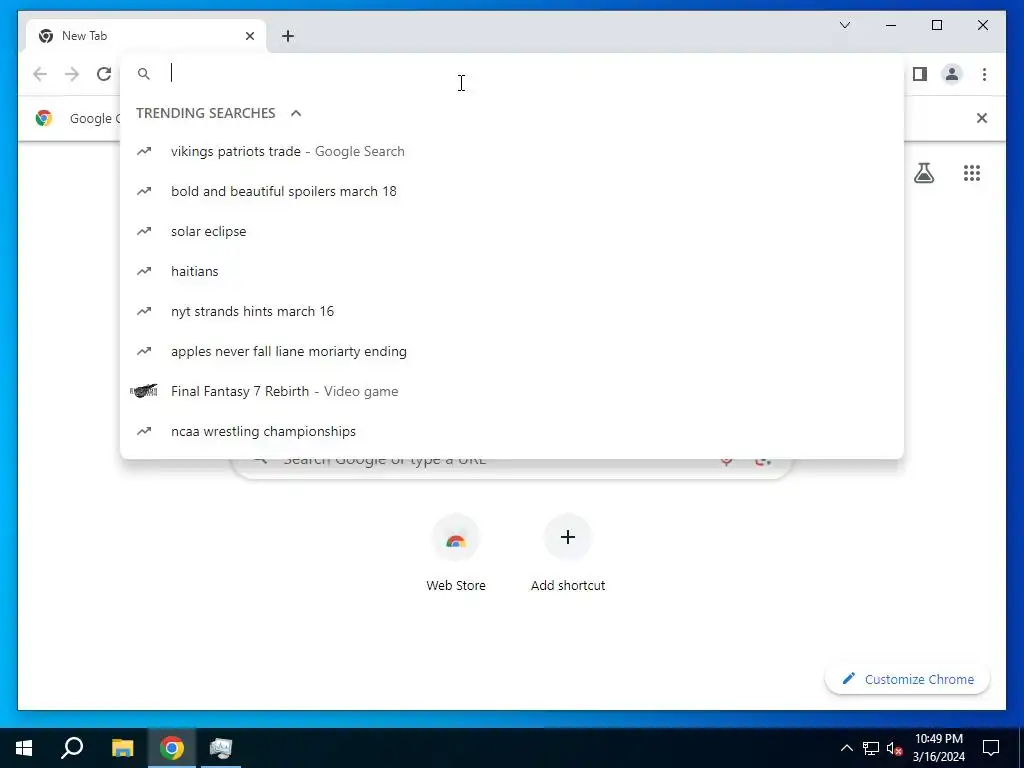Open the taskbar clock showing 10:49 PM
Screen dimensions: 1024x768
(x=938, y=748)
